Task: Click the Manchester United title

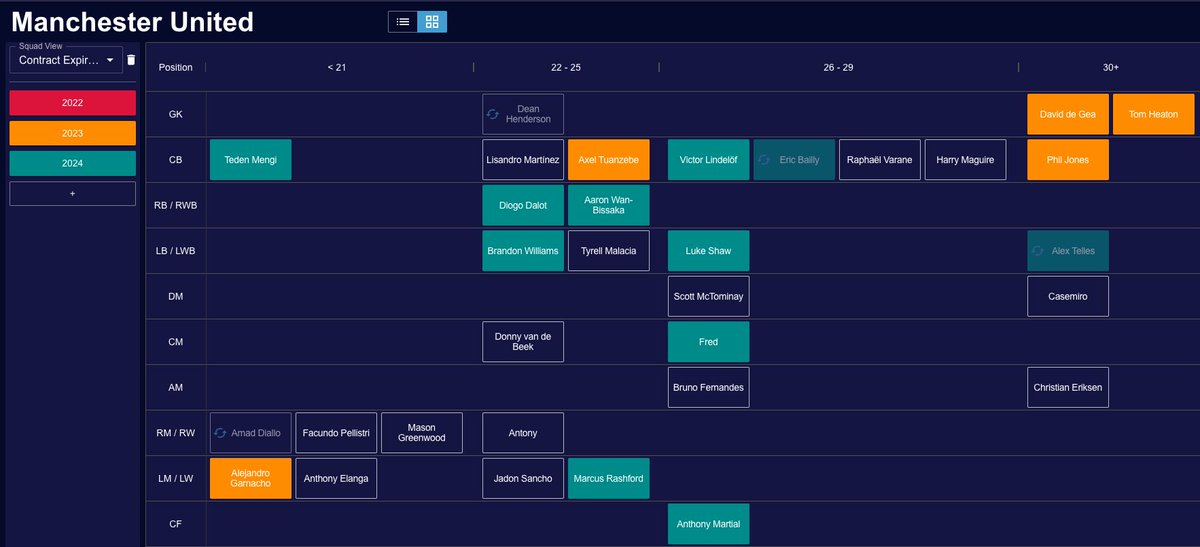Action: 132,21
